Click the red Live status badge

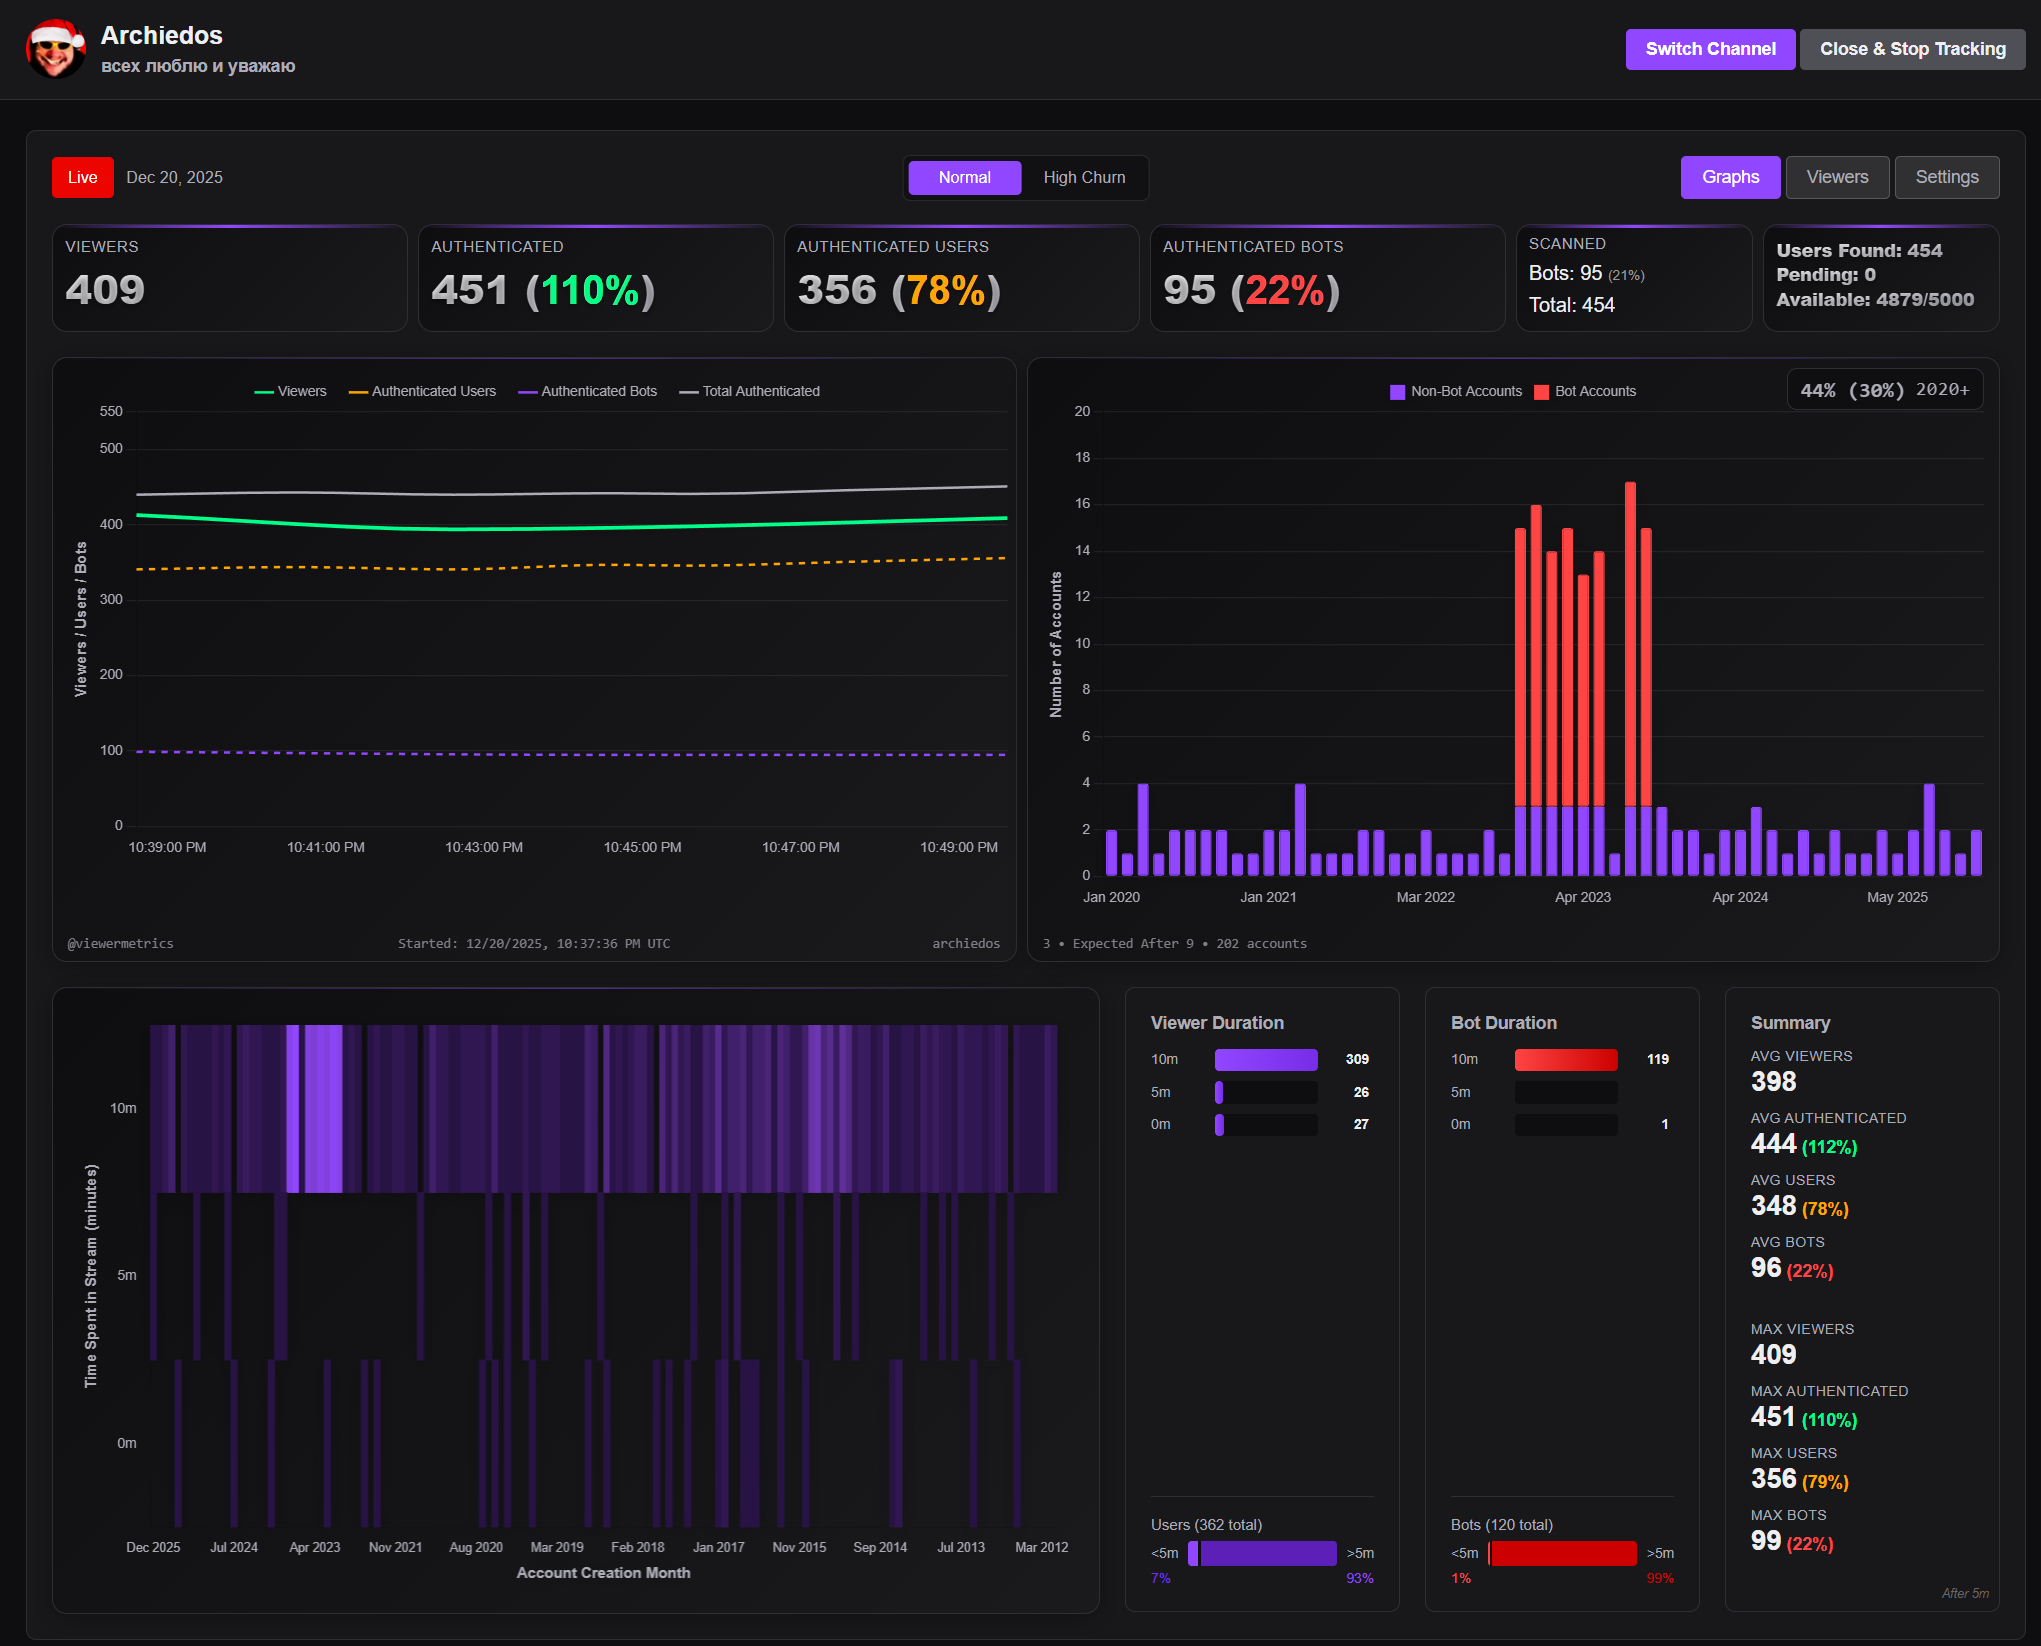coord(82,177)
